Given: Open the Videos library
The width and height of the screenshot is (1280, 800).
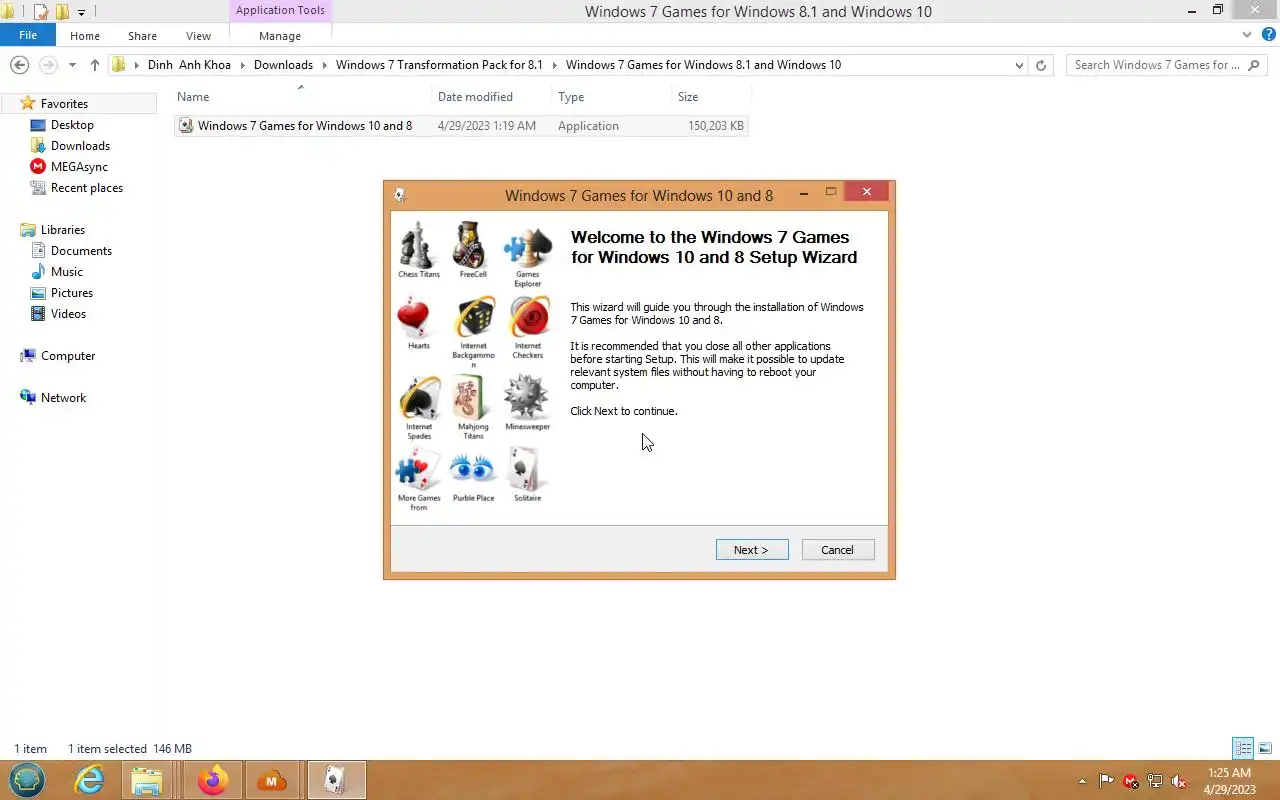Looking at the screenshot, I should tap(68, 314).
